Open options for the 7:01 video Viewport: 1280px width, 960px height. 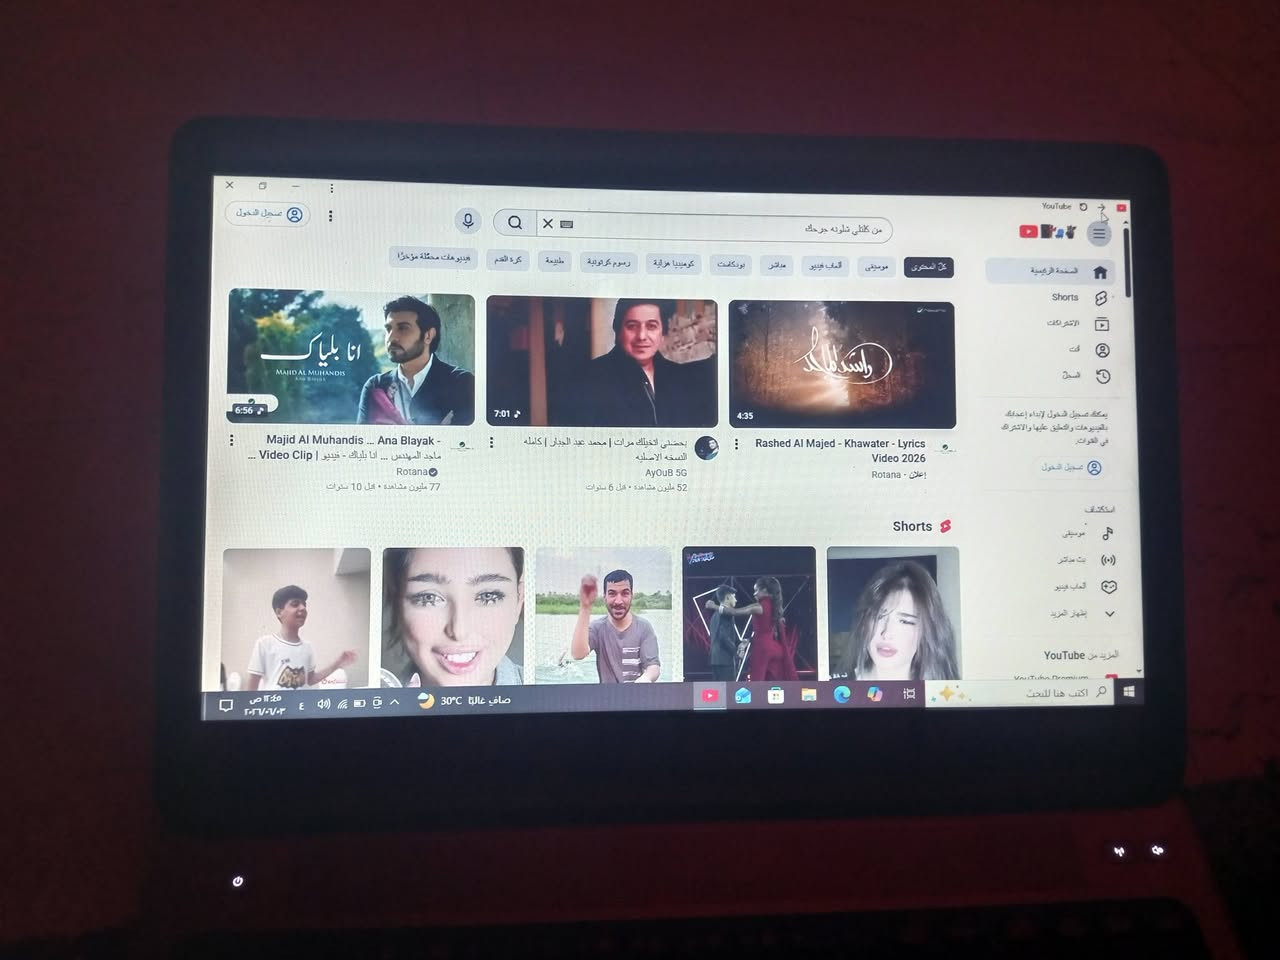491,442
